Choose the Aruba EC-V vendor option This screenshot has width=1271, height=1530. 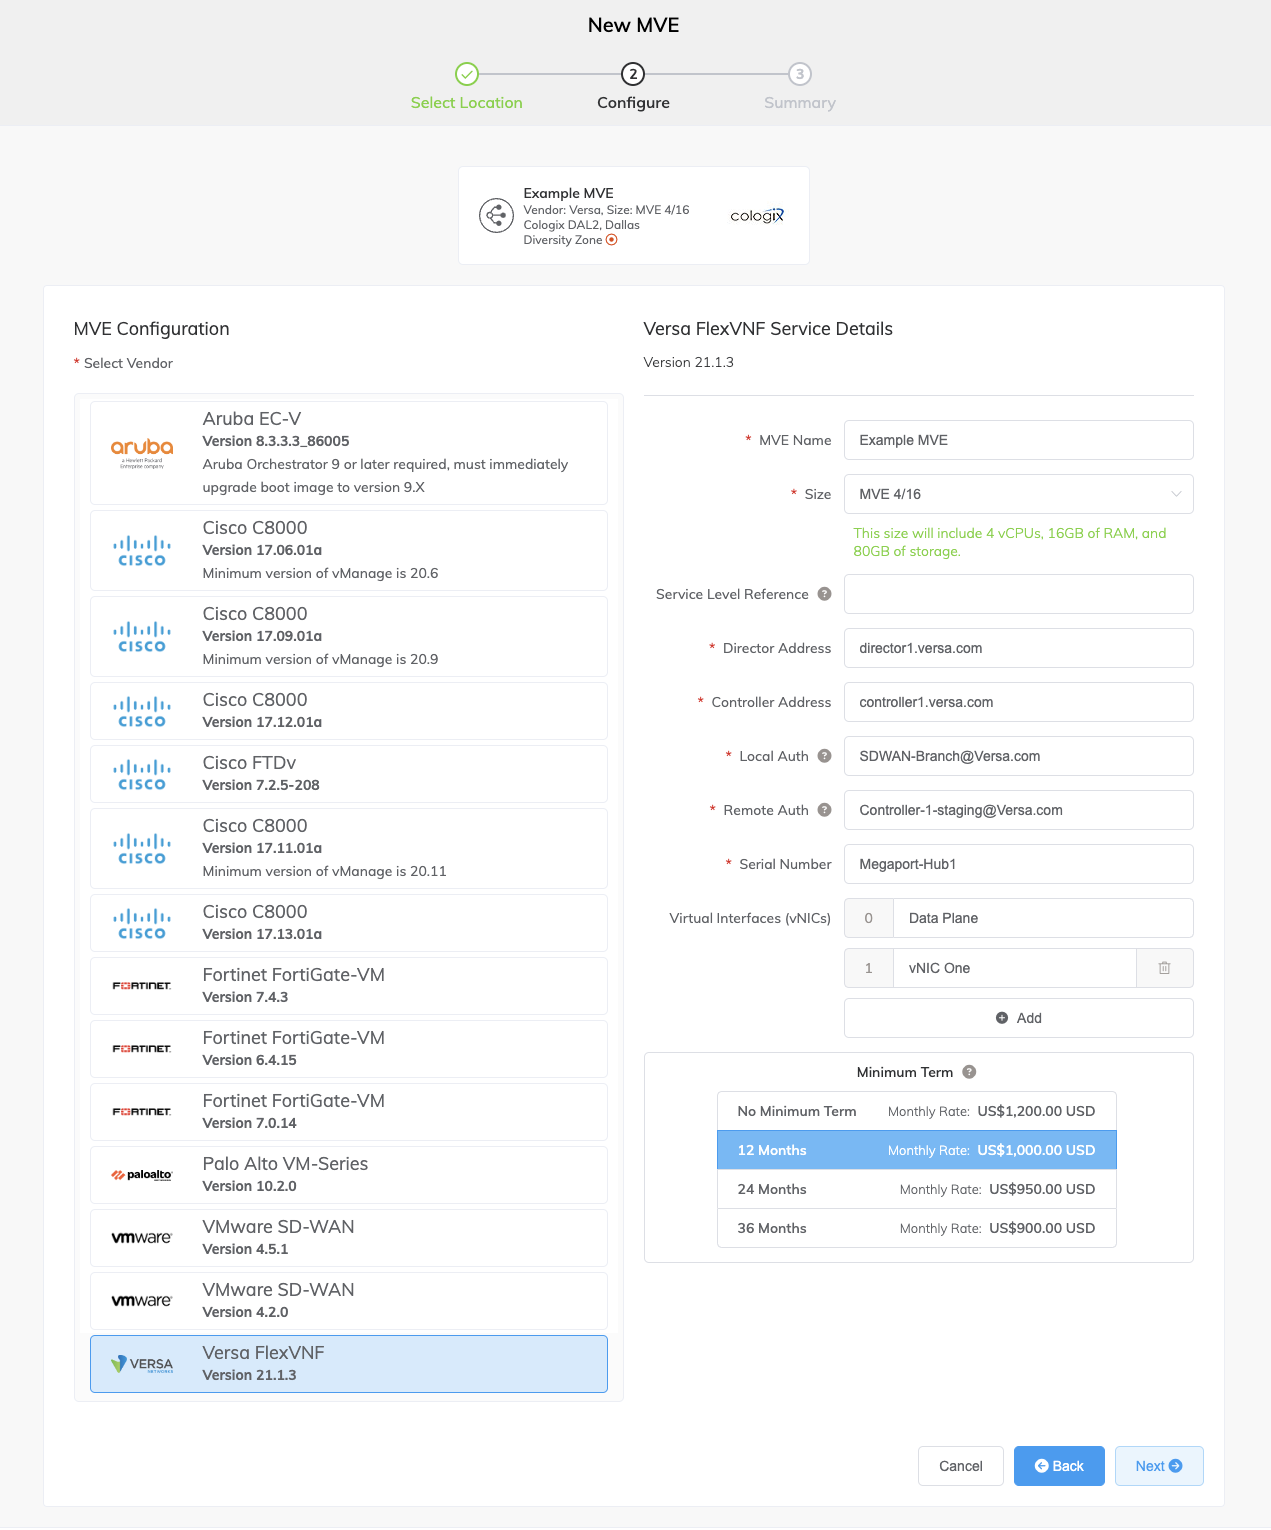coord(349,453)
